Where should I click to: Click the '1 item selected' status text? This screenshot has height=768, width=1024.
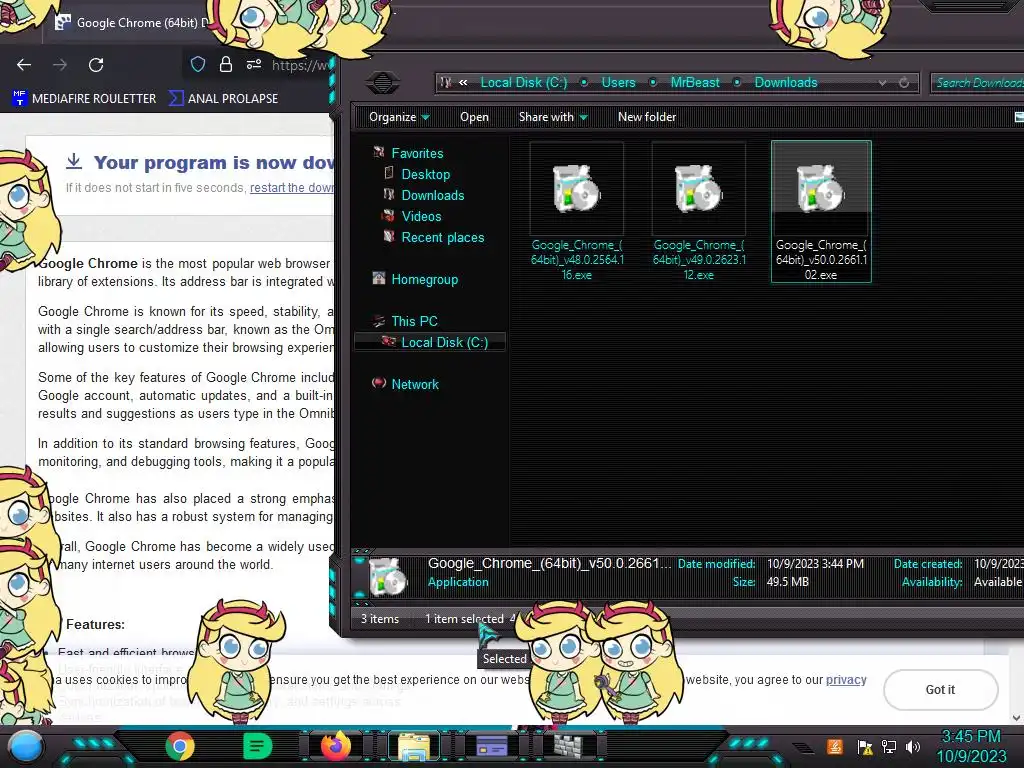(464, 618)
